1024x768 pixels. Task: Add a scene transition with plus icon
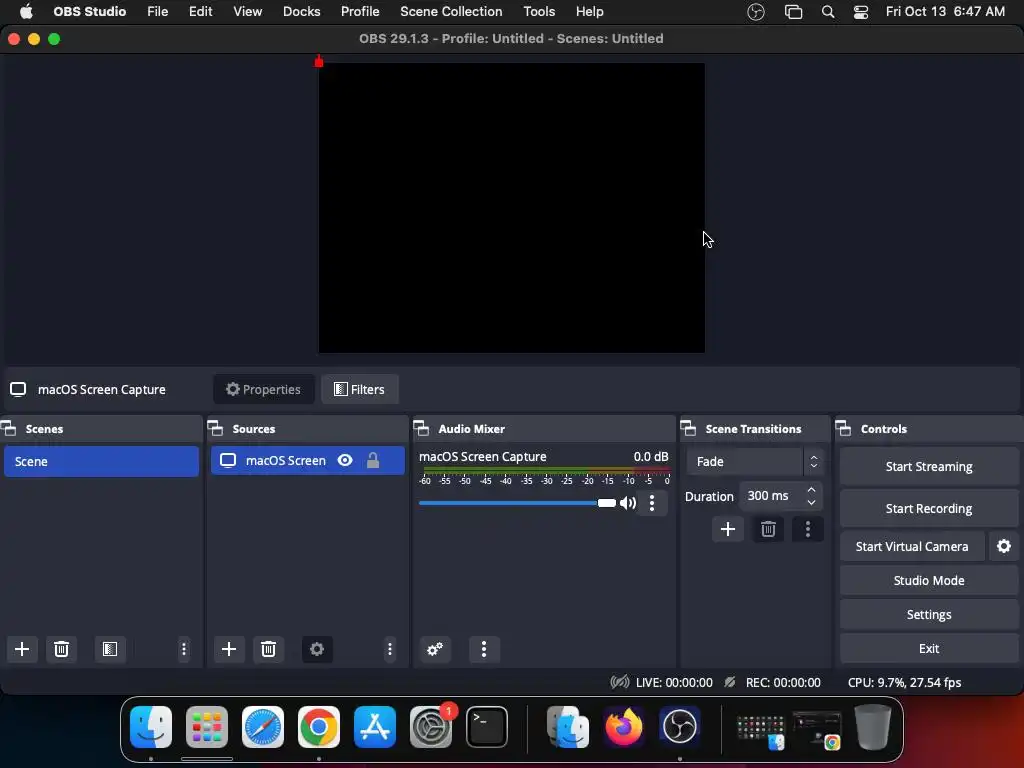tap(728, 529)
